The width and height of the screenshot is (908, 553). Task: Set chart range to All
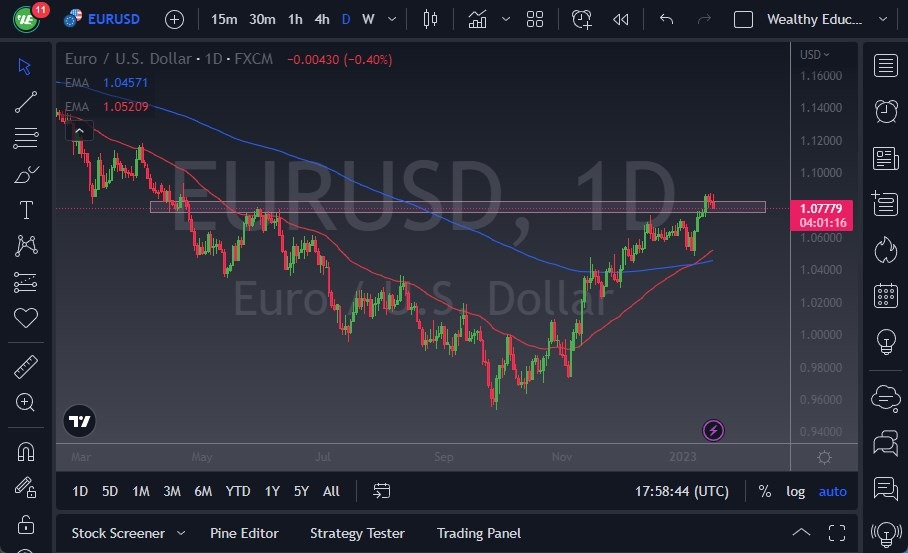(x=331, y=491)
